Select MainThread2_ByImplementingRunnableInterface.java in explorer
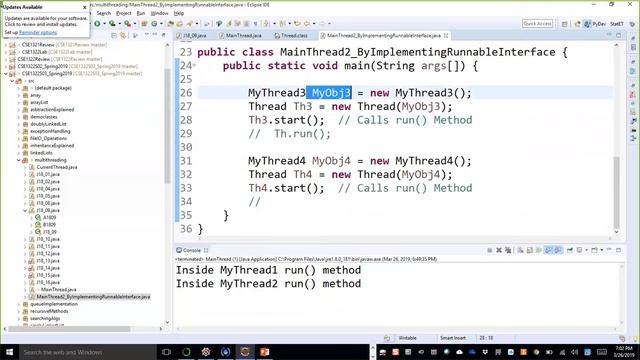 pos(93,297)
